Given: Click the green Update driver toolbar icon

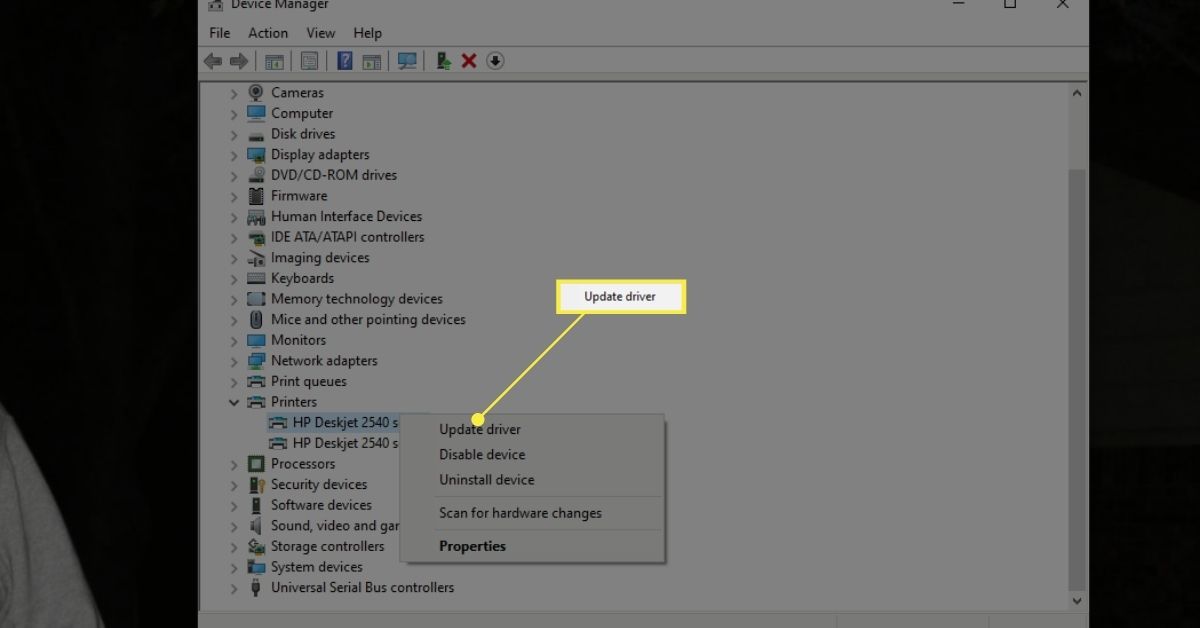Looking at the screenshot, I should (443, 61).
